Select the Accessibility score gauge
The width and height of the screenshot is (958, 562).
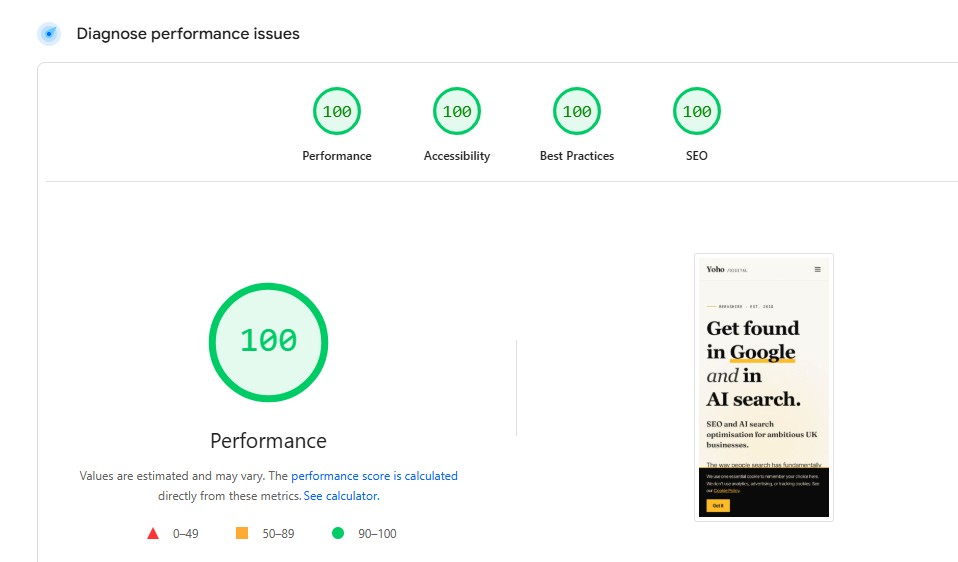coord(457,111)
